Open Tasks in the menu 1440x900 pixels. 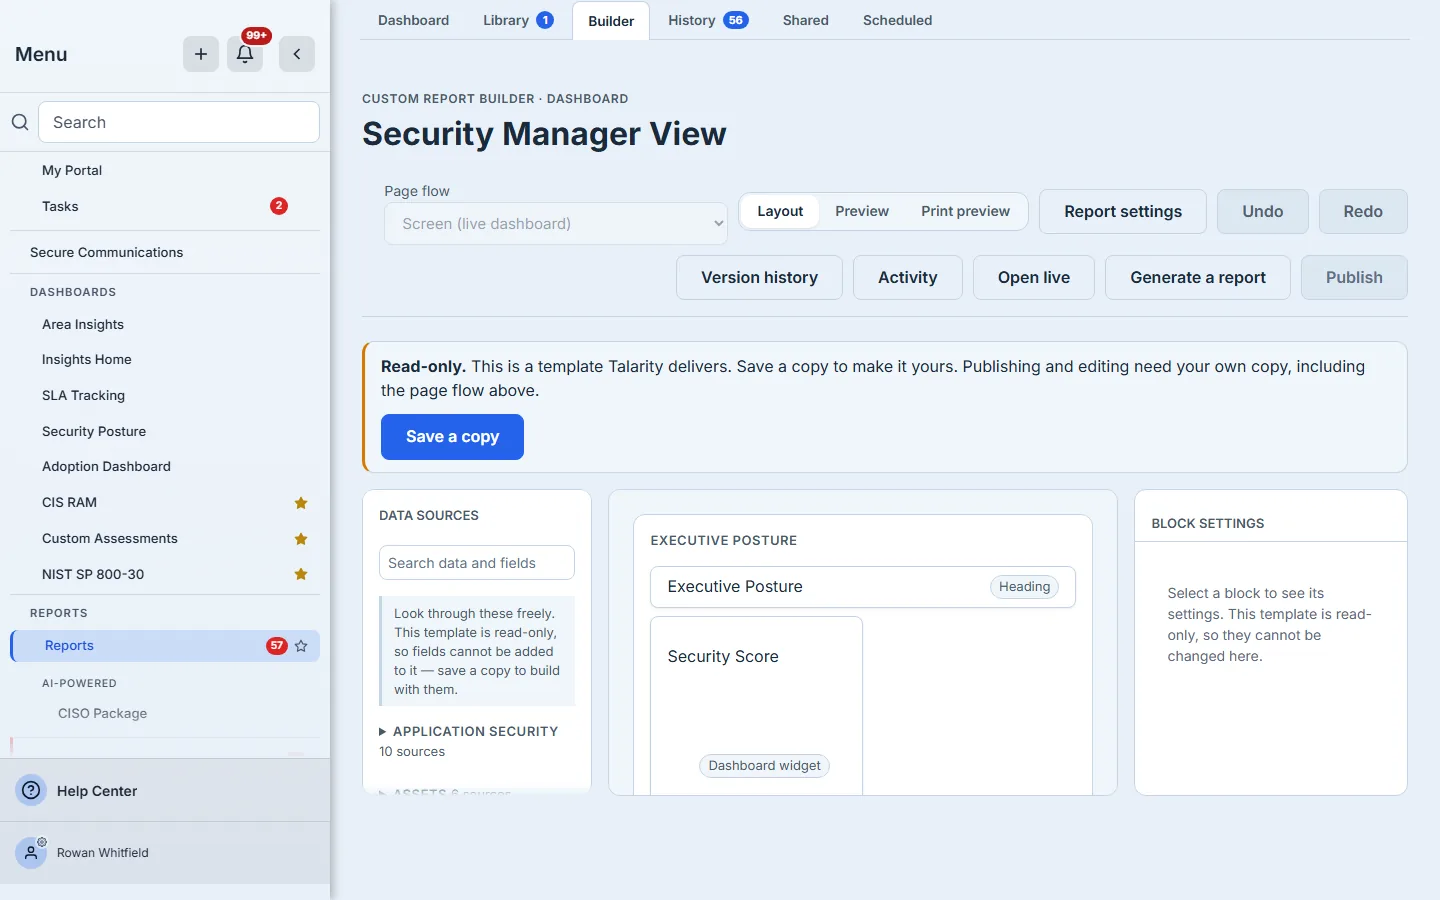(165, 206)
